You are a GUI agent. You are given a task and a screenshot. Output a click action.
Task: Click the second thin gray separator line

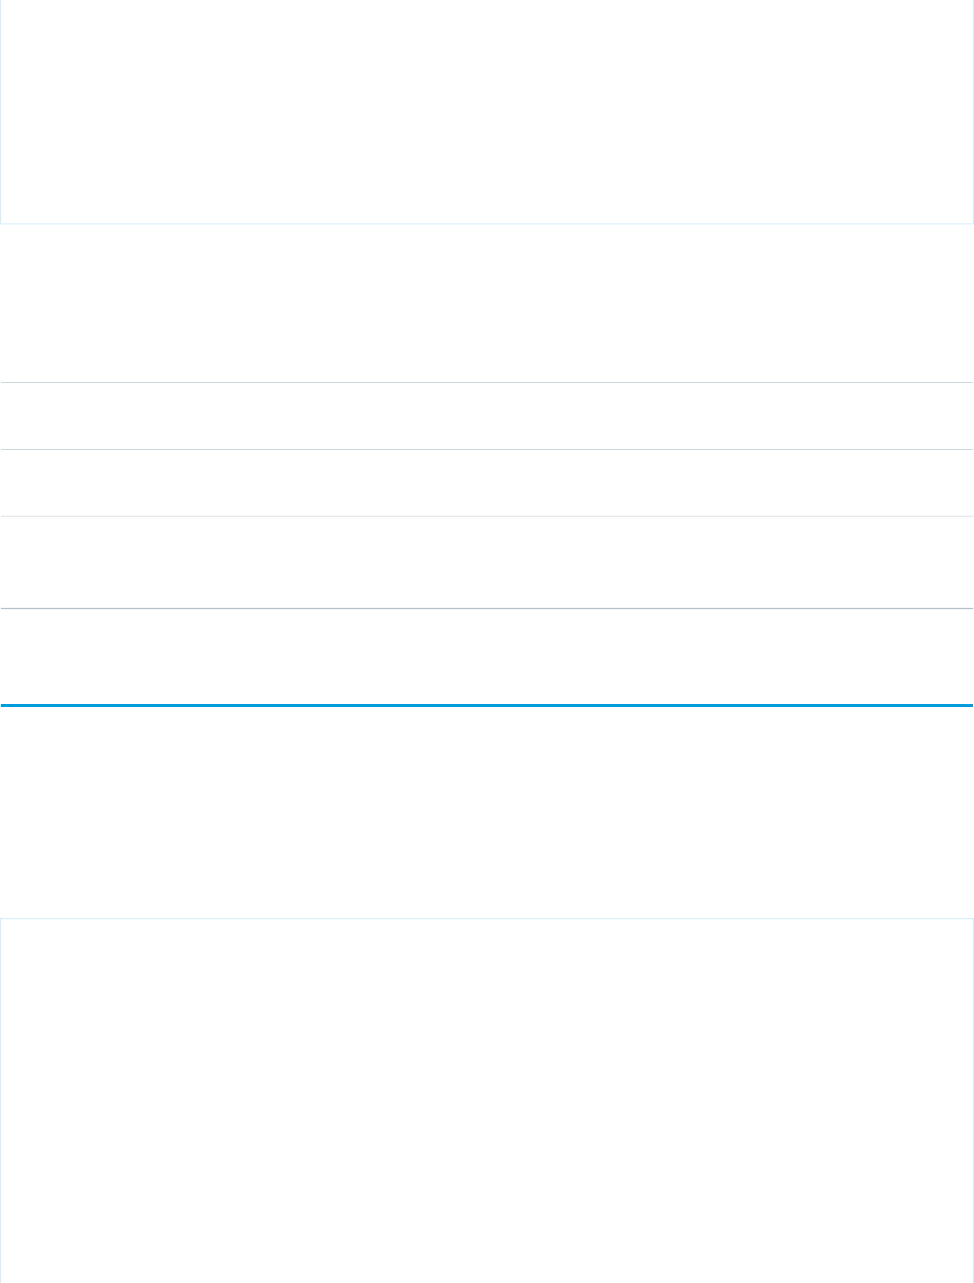tap(486, 449)
